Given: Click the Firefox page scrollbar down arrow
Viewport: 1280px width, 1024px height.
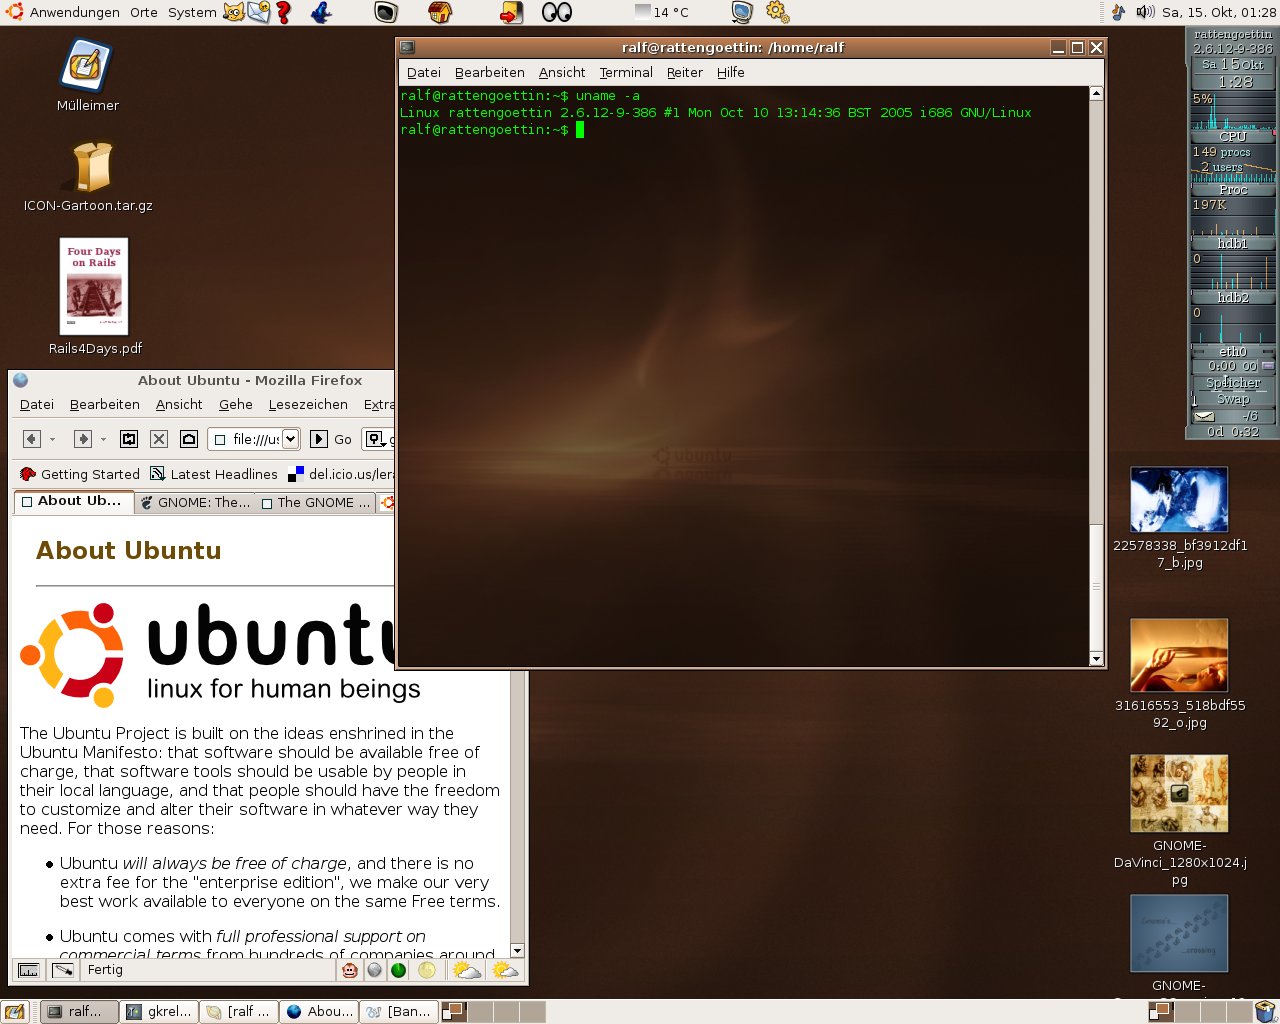Looking at the screenshot, I should pyautogui.click(x=517, y=951).
